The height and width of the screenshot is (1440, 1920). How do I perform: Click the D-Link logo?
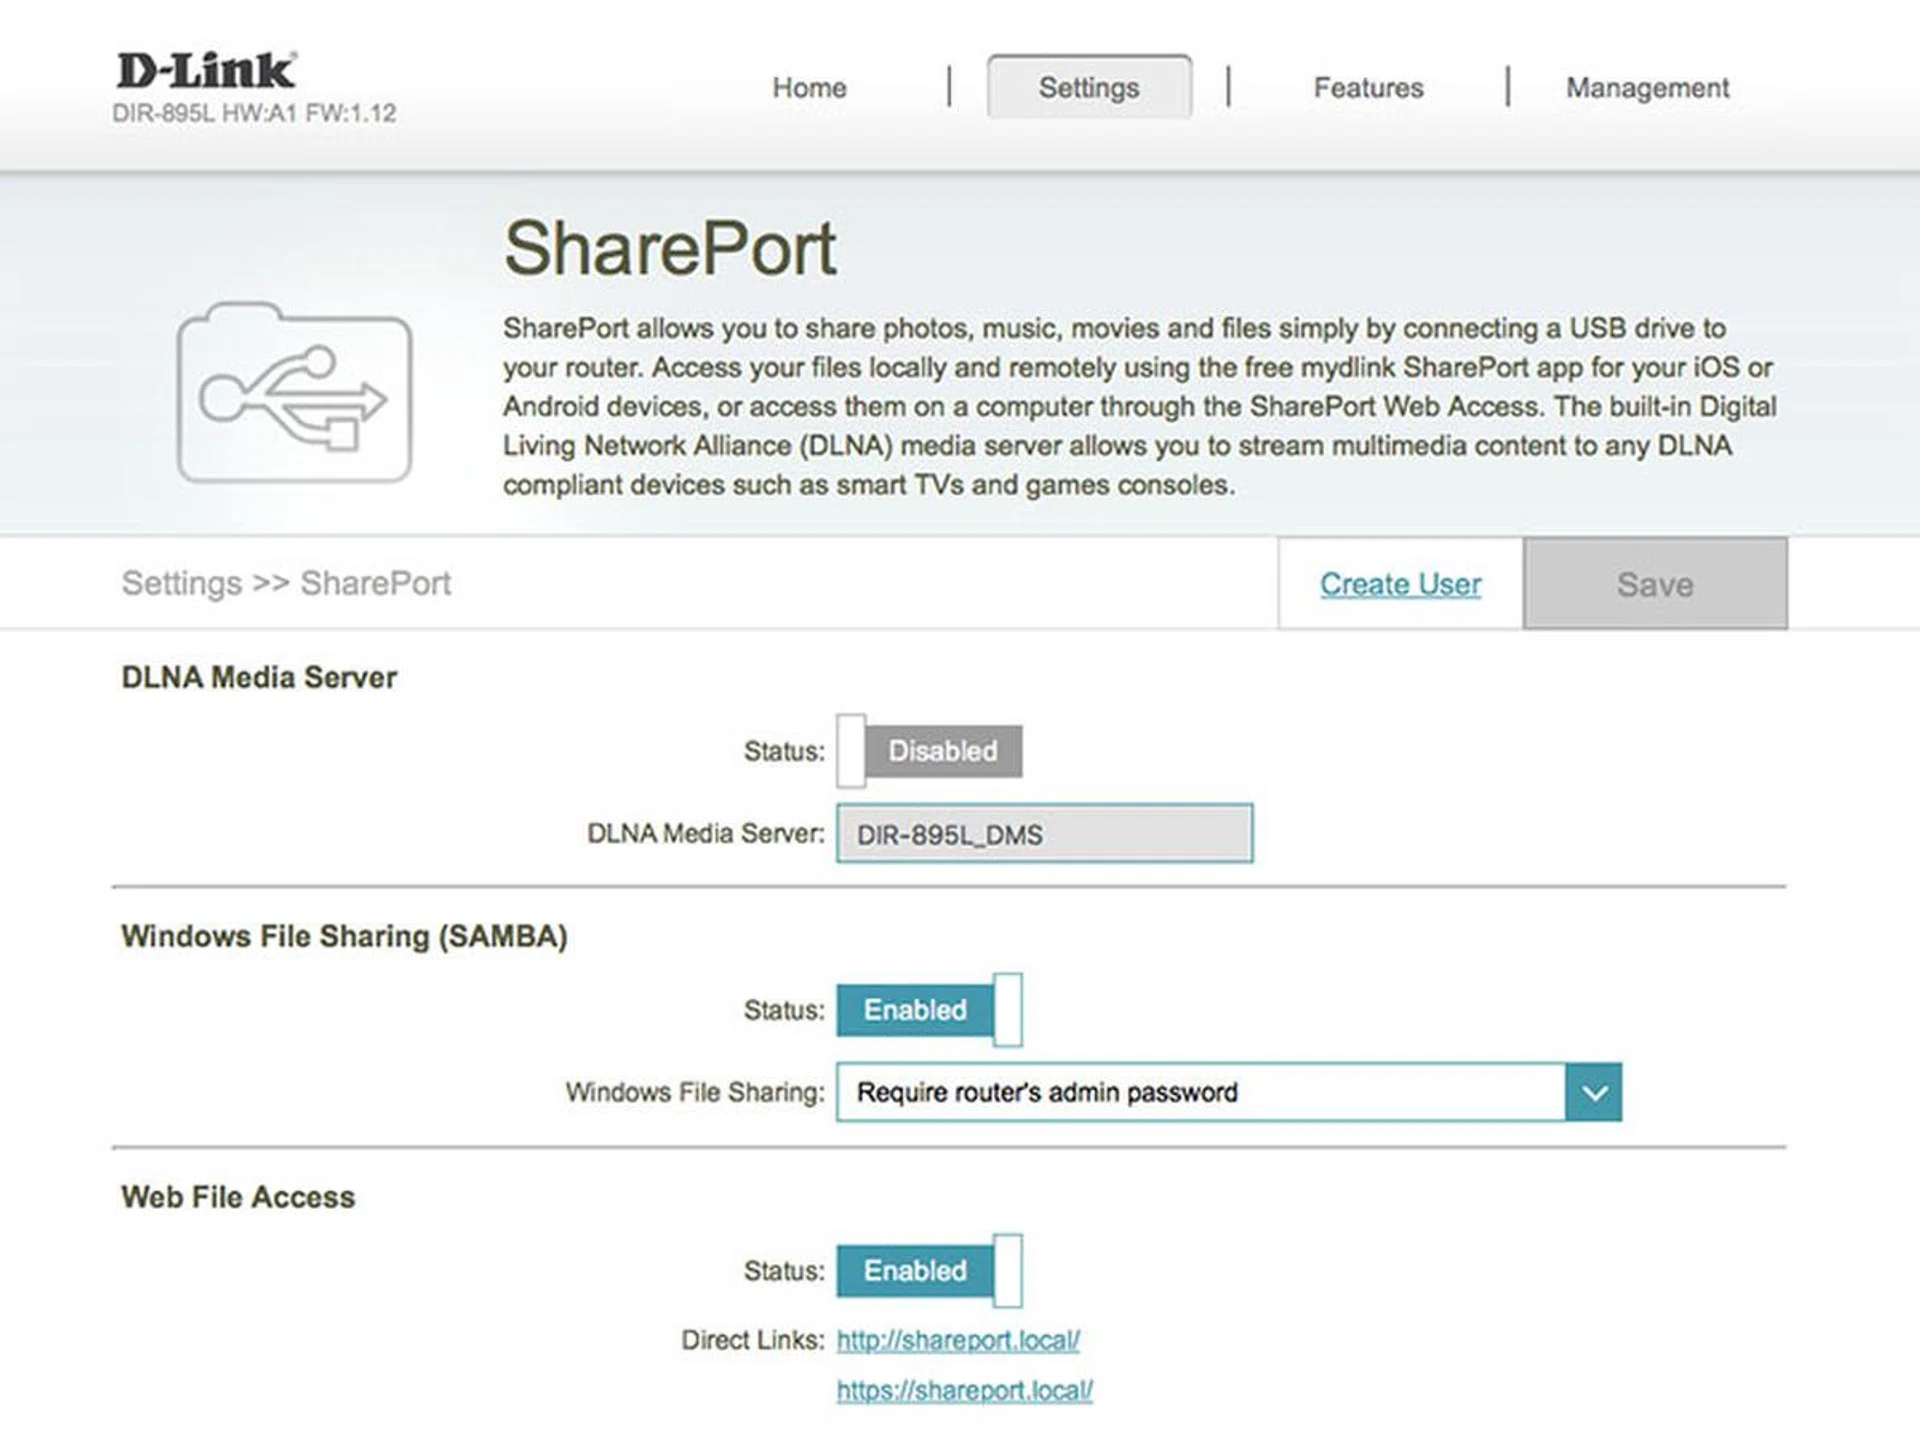(x=206, y=70)
